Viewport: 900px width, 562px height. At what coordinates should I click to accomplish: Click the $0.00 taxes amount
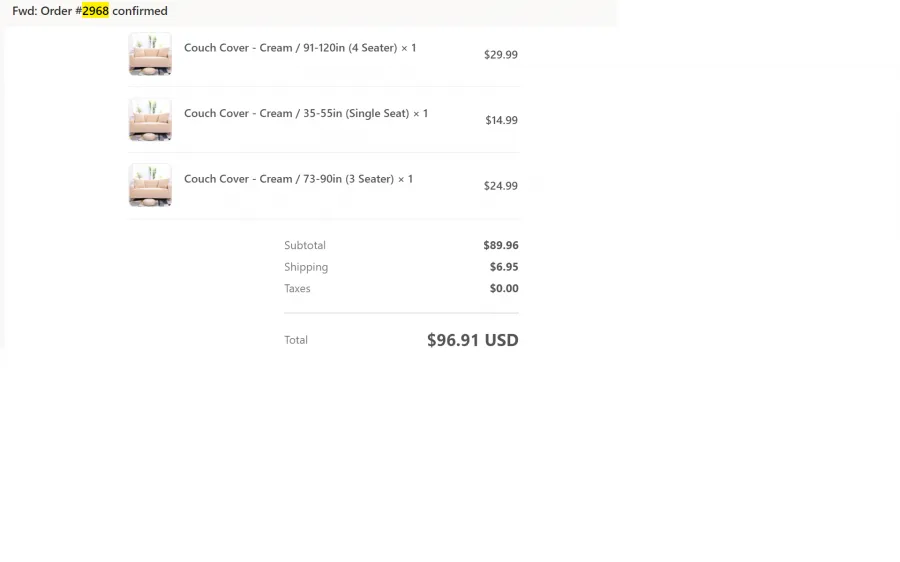tap(504, 288)
